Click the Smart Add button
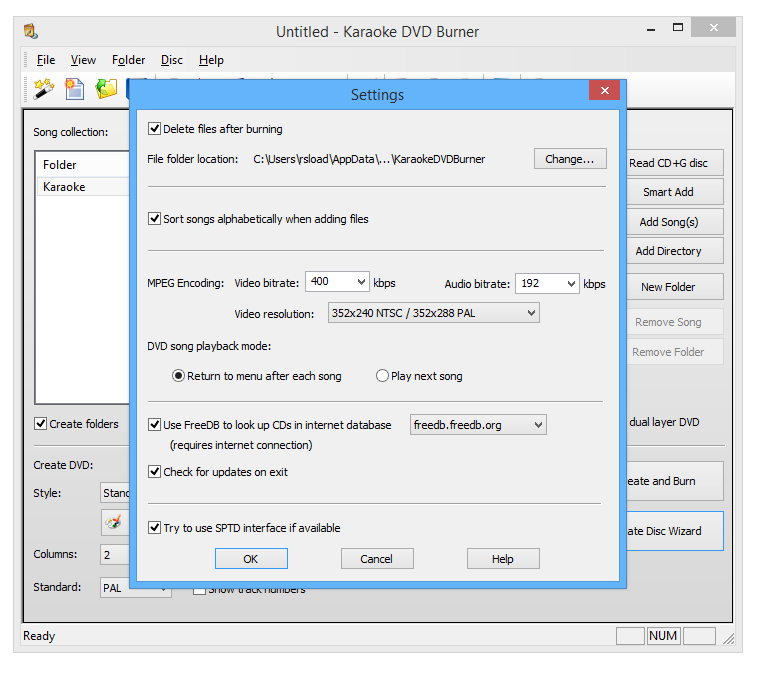 (674, 192)
